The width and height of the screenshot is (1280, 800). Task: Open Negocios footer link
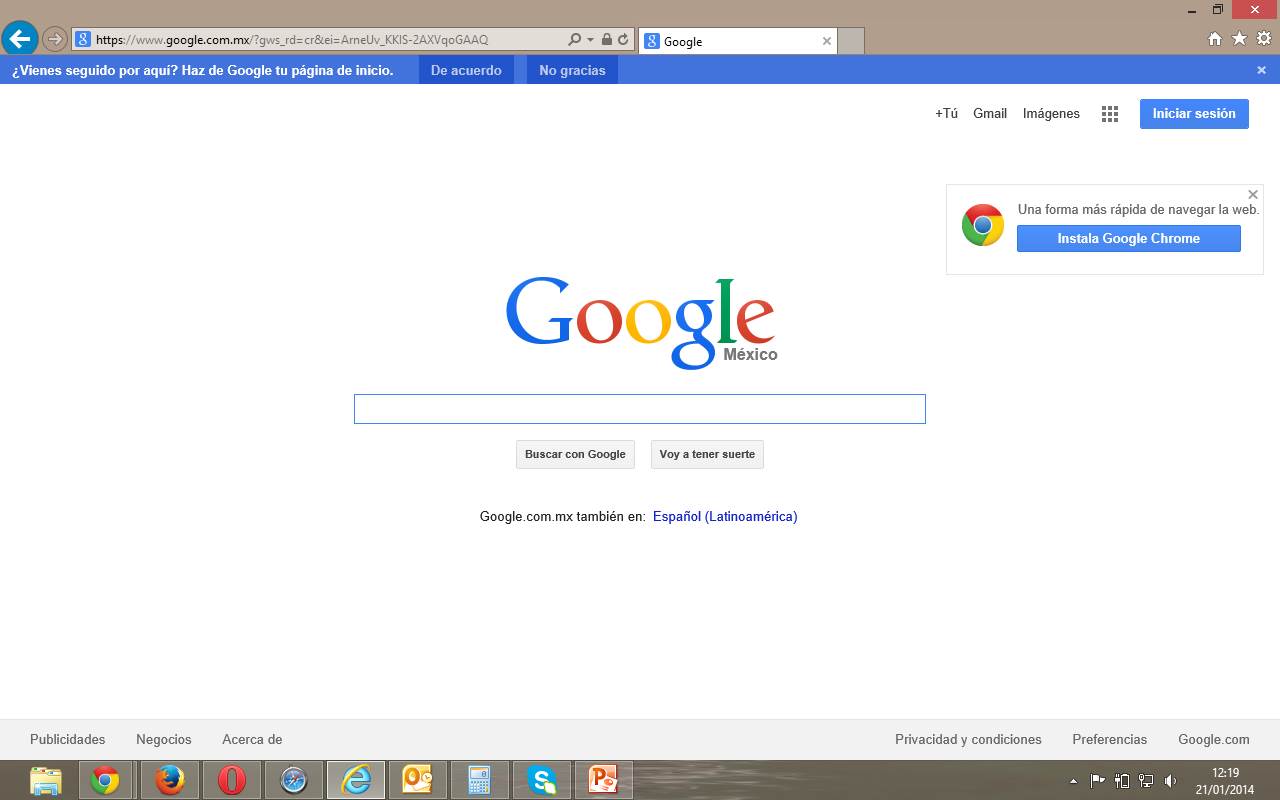[x=164, y=739]
